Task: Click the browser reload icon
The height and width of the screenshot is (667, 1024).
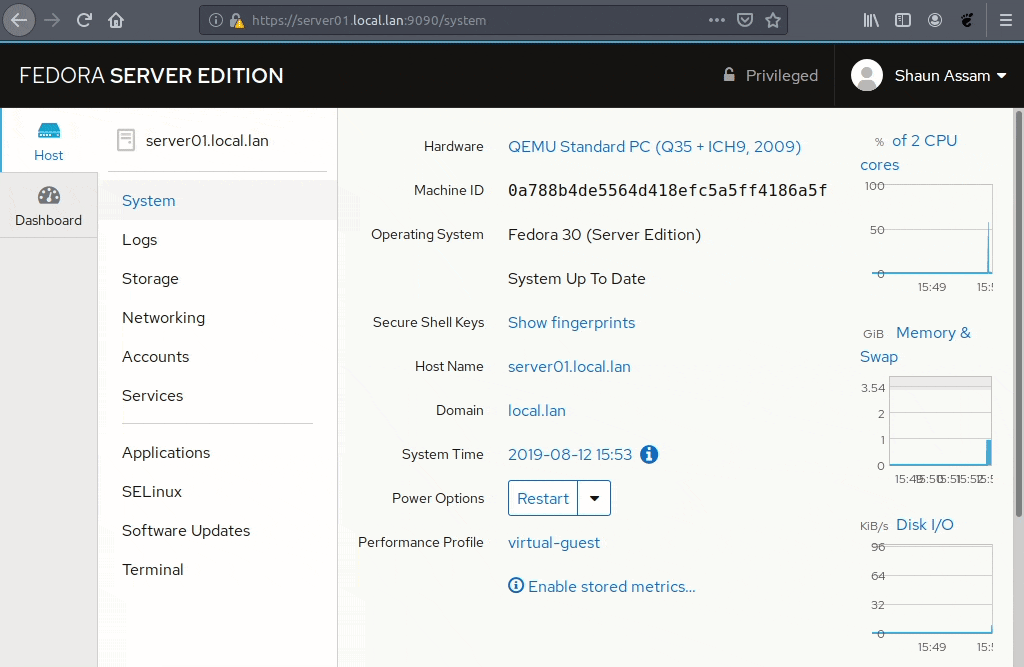Action: (85, 20)
